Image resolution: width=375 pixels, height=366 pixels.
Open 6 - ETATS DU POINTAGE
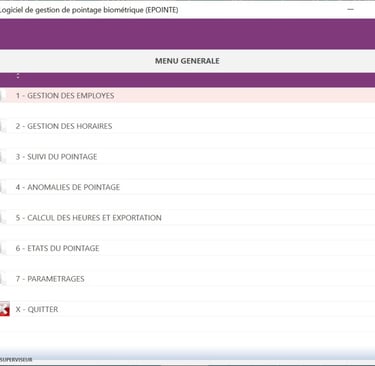pyautogui.click(x=57, y=248)
